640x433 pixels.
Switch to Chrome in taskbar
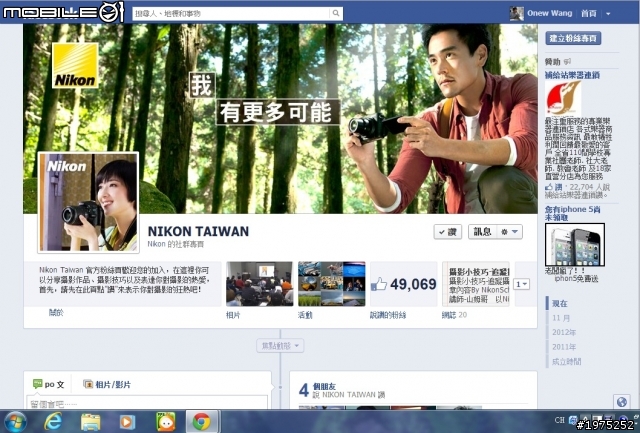tap(202, 422)
